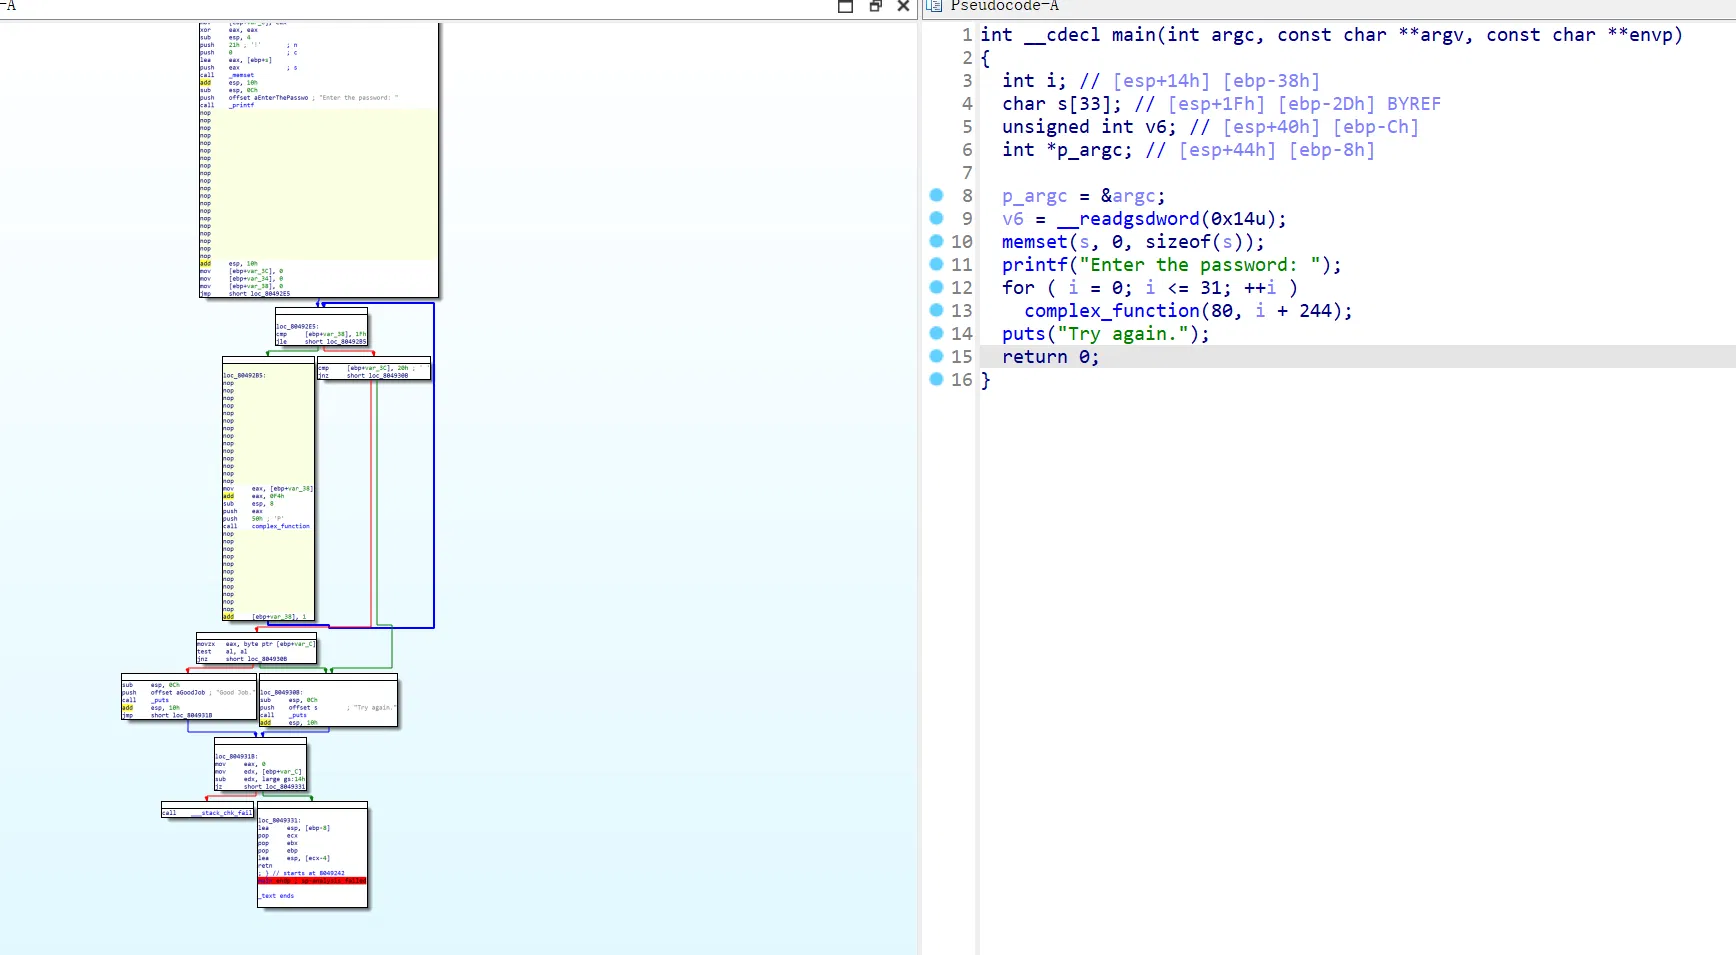Select variable s in char s[33] declaration
Screen dimensions: 1736x955
click(1062, 104)
